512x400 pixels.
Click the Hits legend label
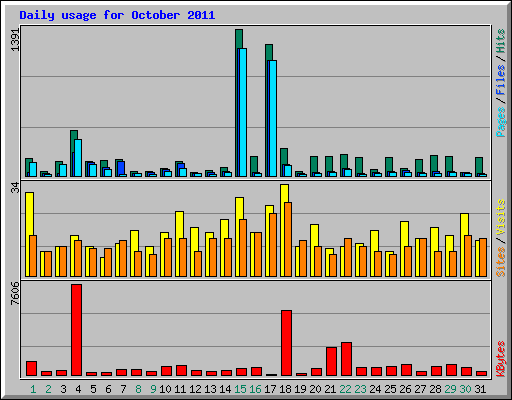(x=501, y=41)
